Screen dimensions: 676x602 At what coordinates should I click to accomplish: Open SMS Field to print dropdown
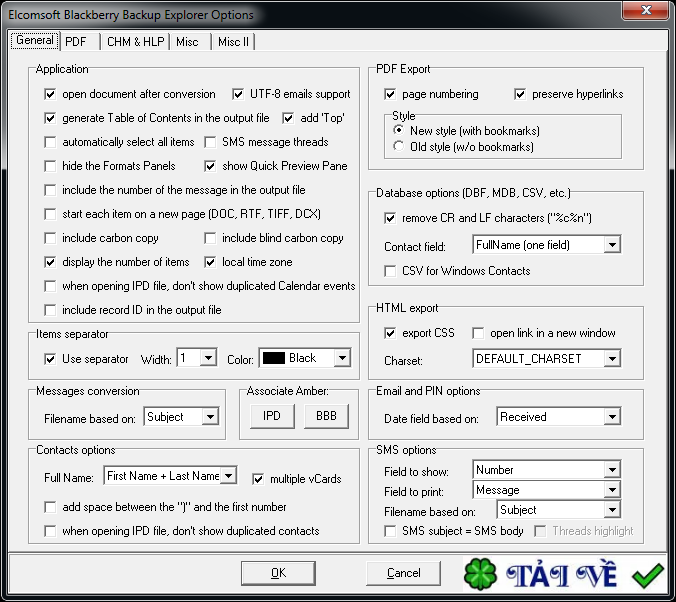[x=612, y=490]
